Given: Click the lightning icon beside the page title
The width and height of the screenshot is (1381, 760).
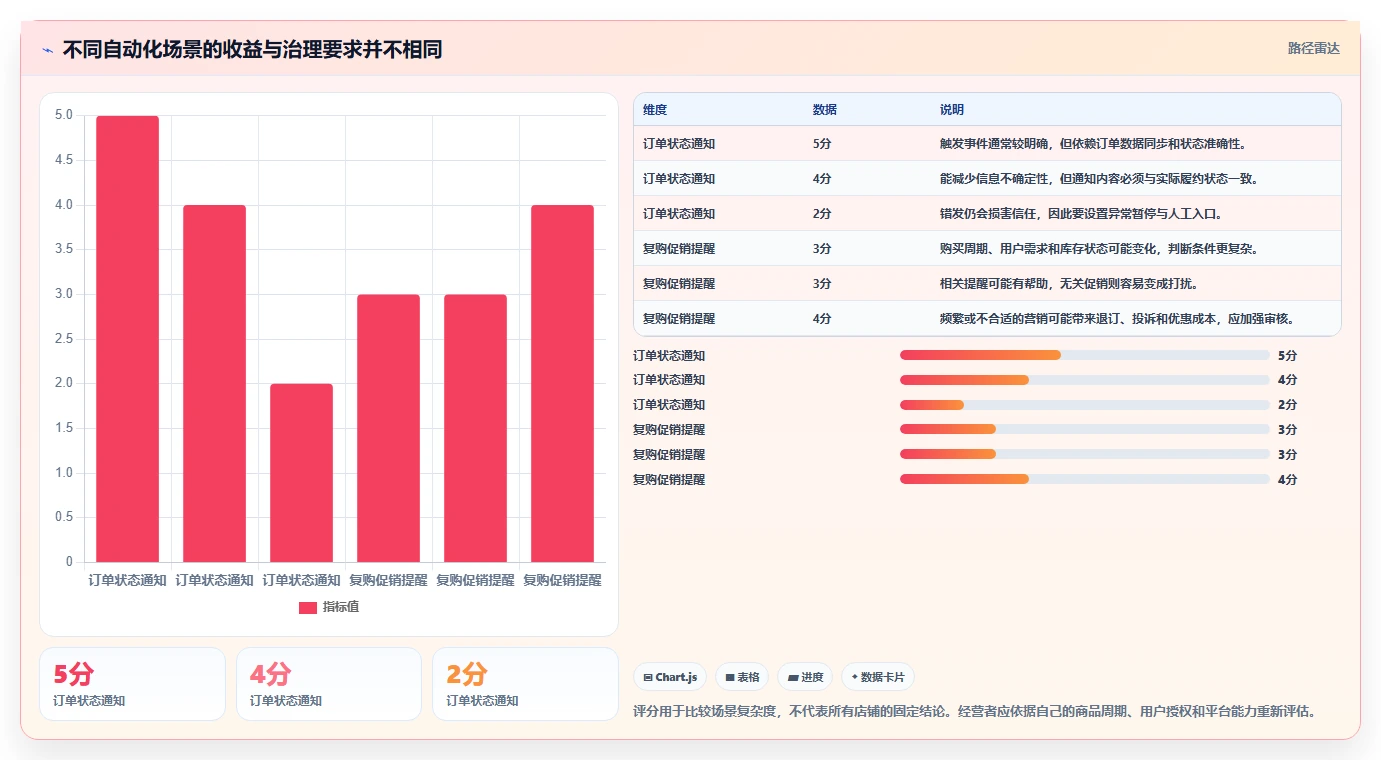Looking at the screenshot, I should click(48, 50).
